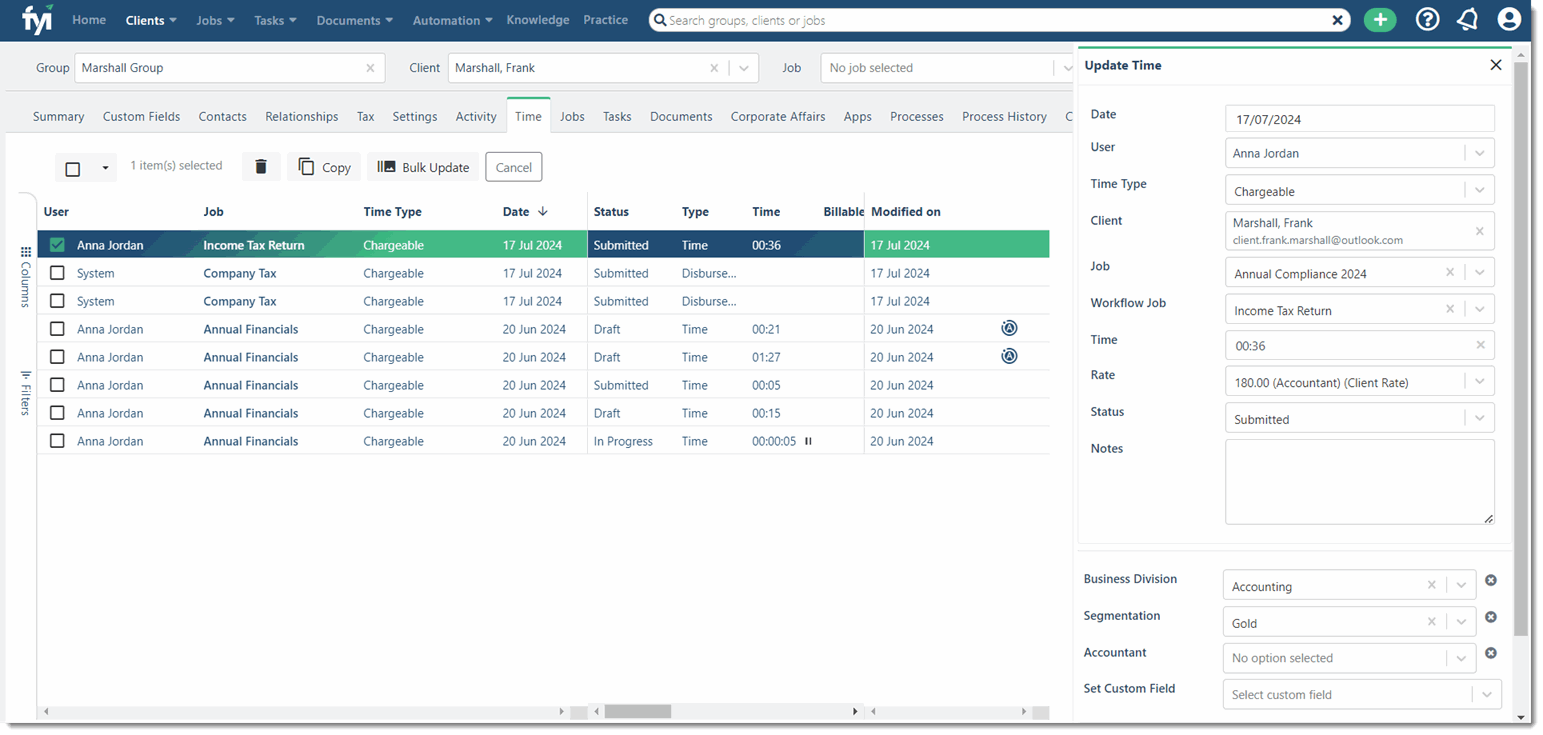Open the user profile avatar icon
The image size is (1543, 735).
coord(1509,20)
